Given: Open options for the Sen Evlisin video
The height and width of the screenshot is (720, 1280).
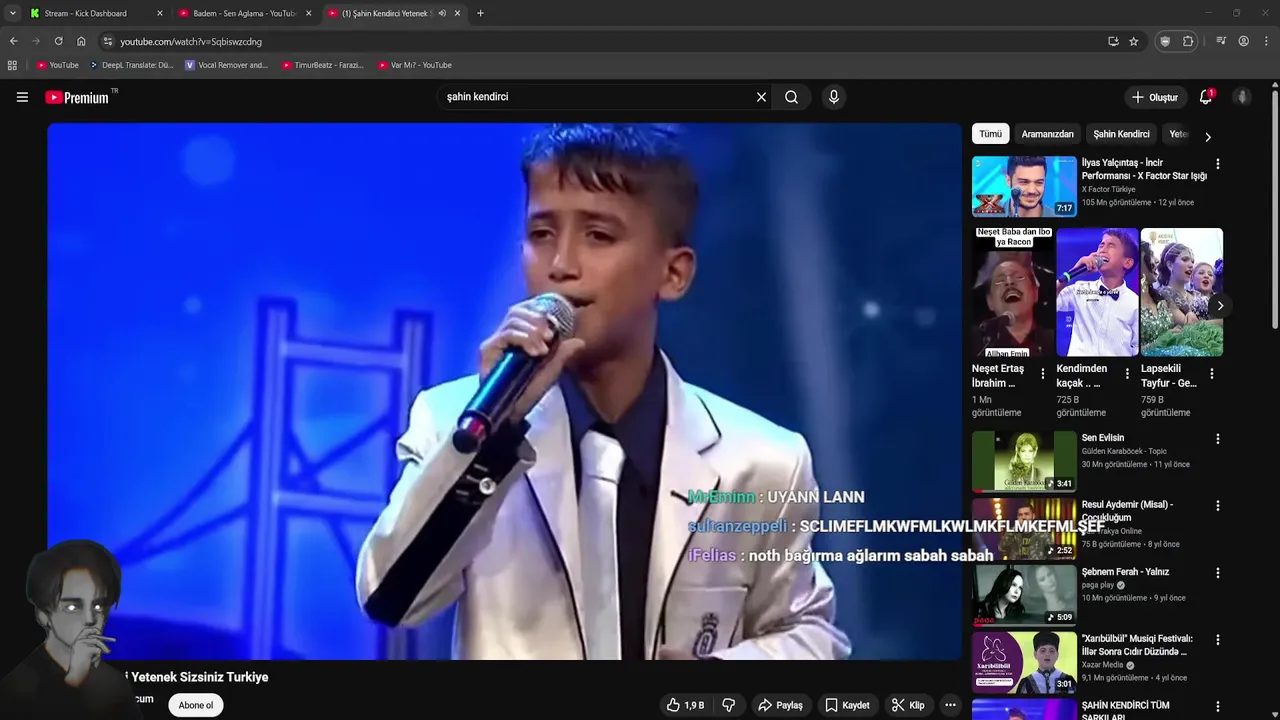Looking at the screenshot, I should 1217,439.
